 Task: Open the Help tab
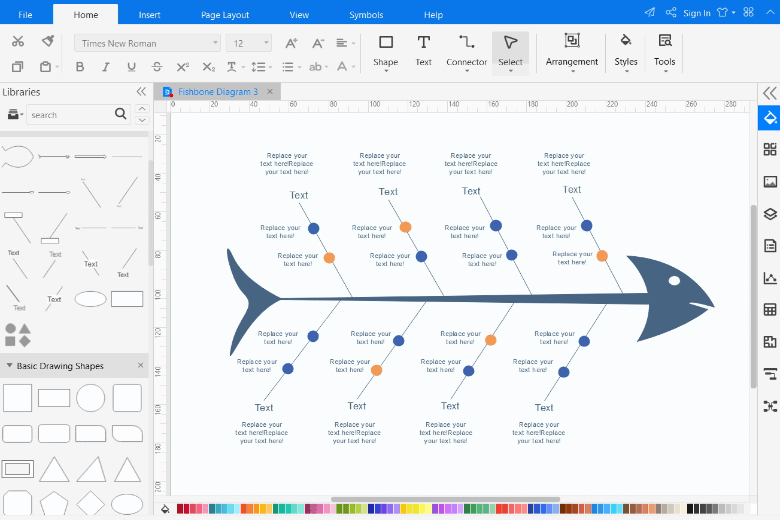433,15
